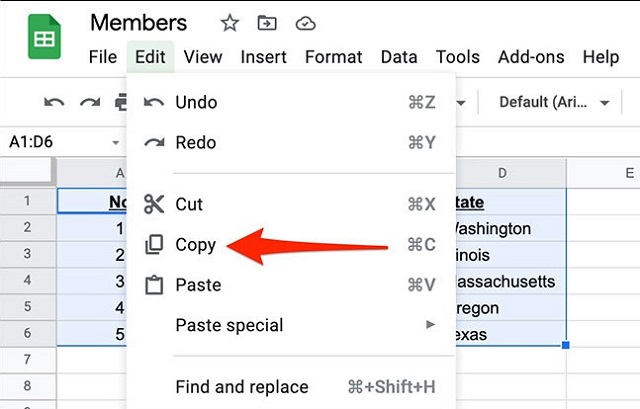Open the name box dropdown arrow
This screenshot has width=640, height=409.
tap(116, 142)
